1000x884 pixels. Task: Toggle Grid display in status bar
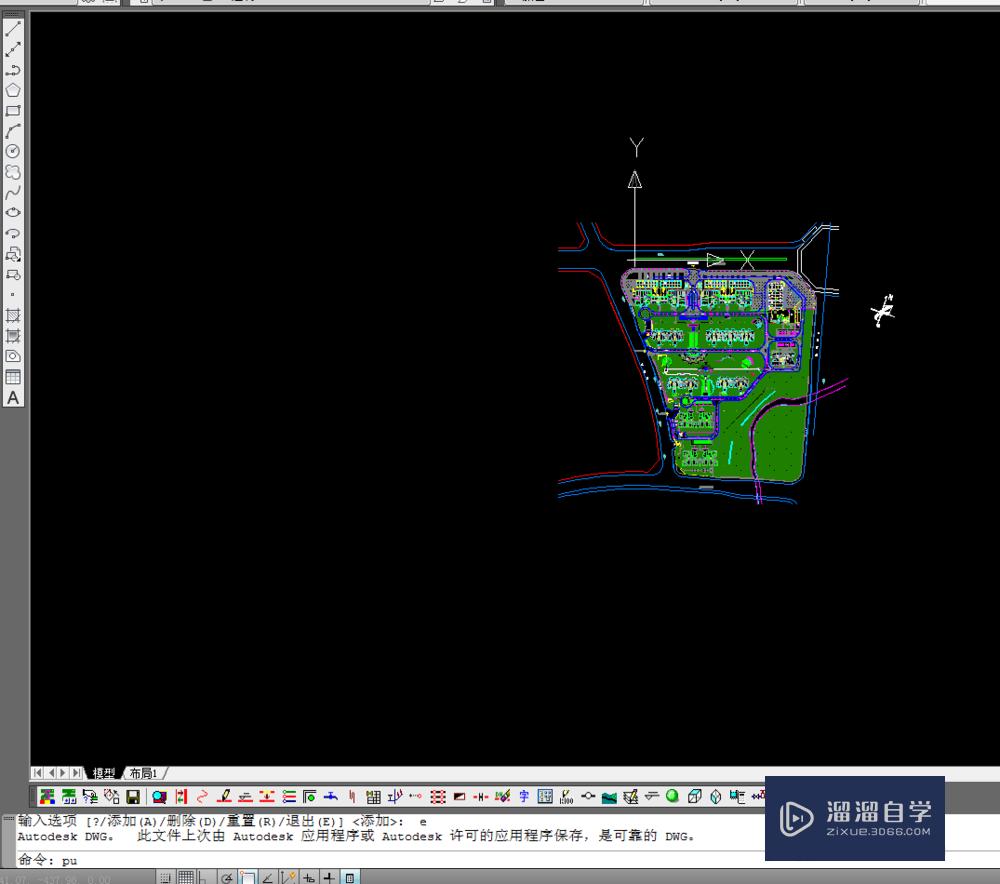click(x=186, y=878)
